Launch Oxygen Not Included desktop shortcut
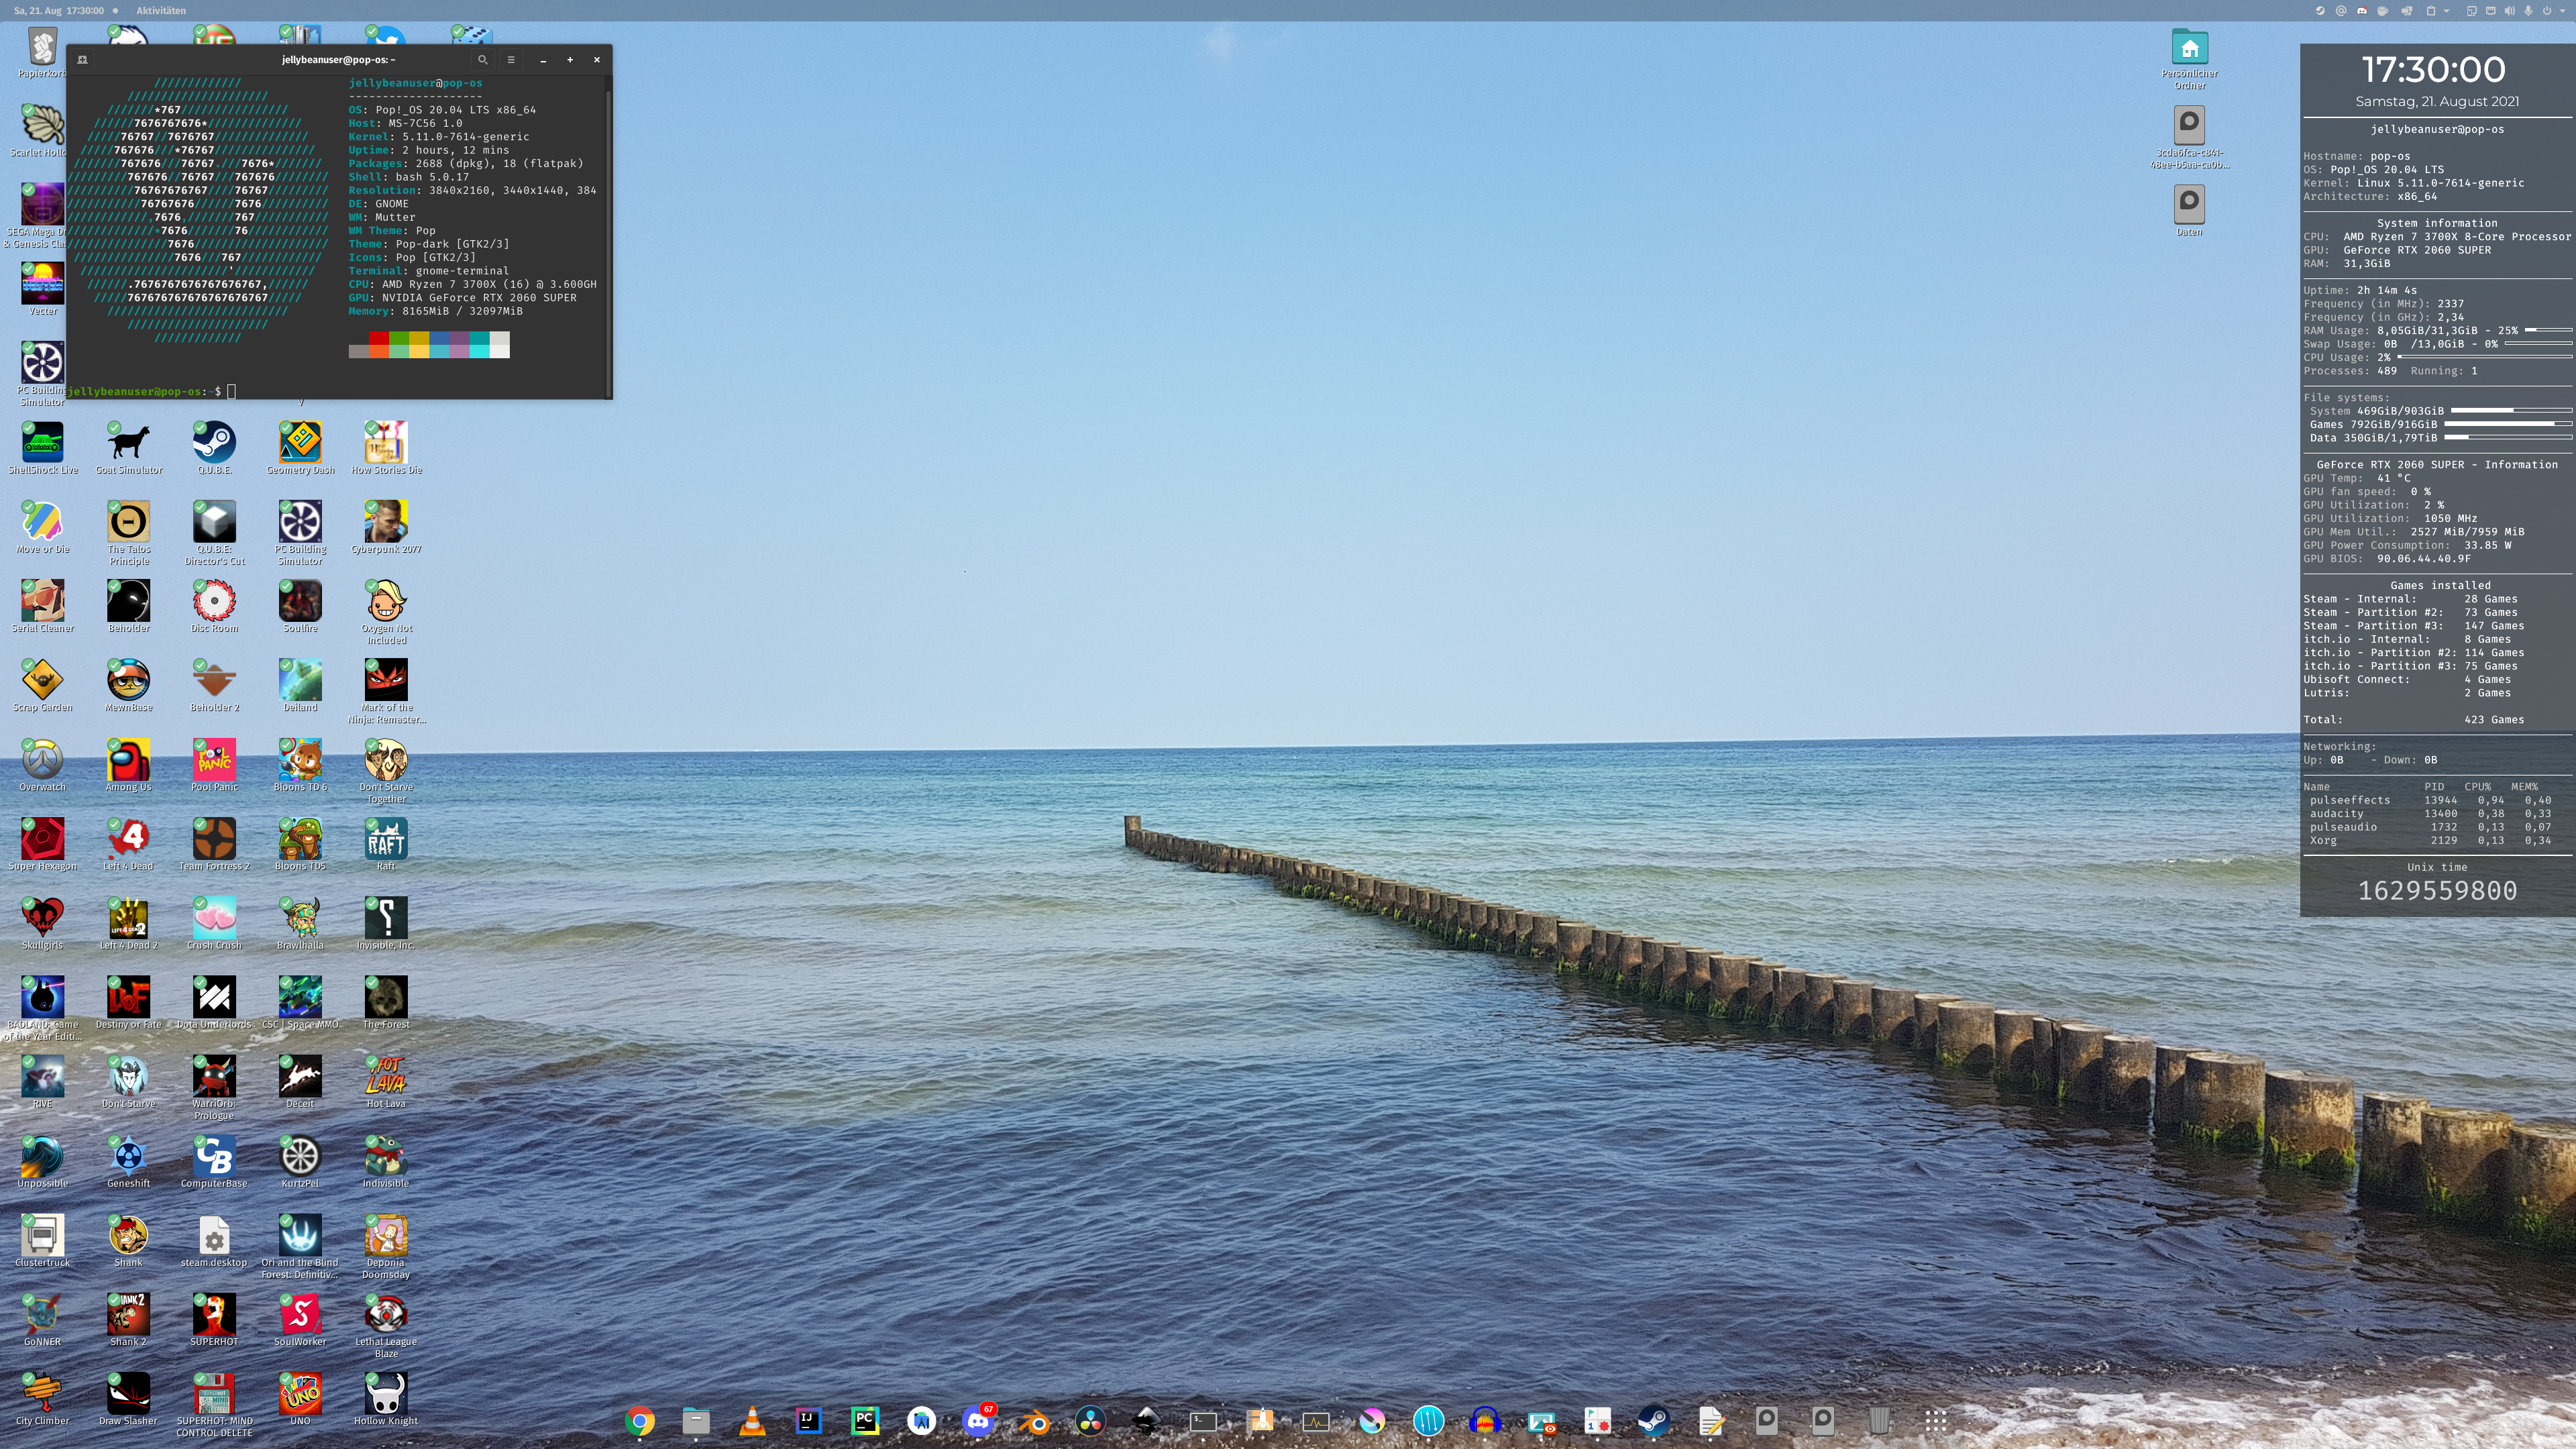Screen dimensions: 2576x1449 click(x=386, y=612)
